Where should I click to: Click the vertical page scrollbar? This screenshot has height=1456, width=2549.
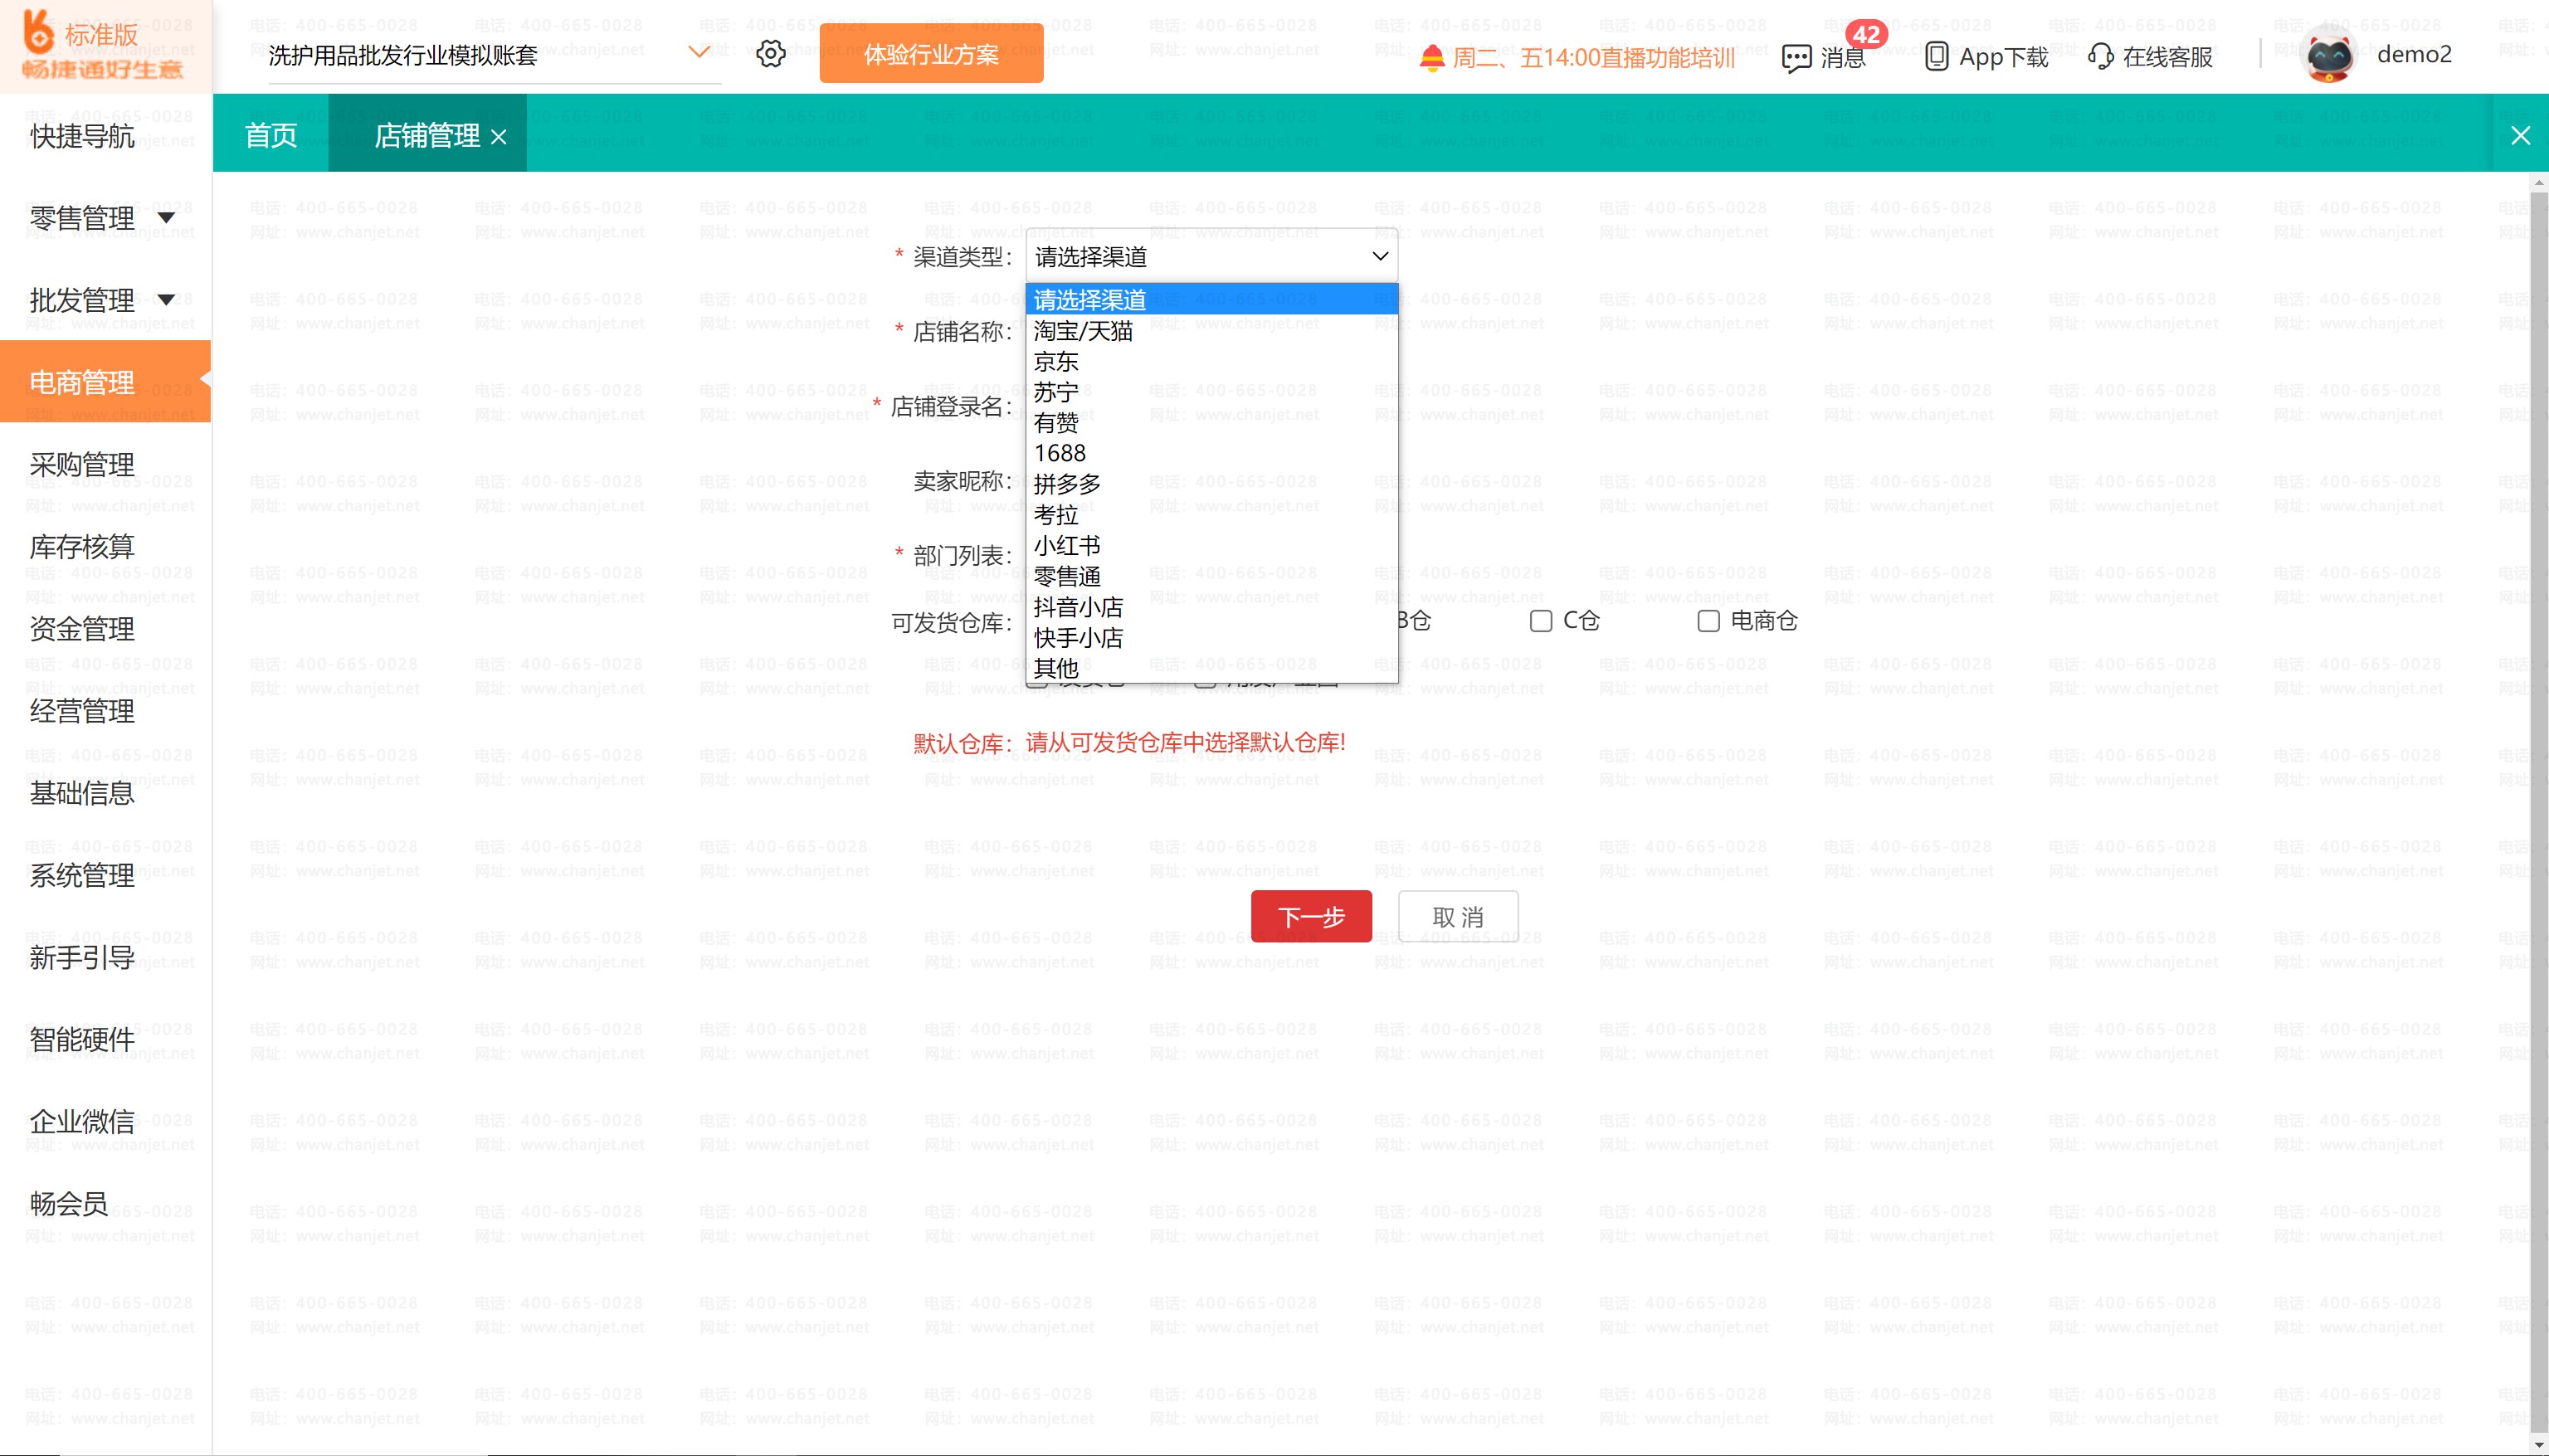(x=2538, y=800)
